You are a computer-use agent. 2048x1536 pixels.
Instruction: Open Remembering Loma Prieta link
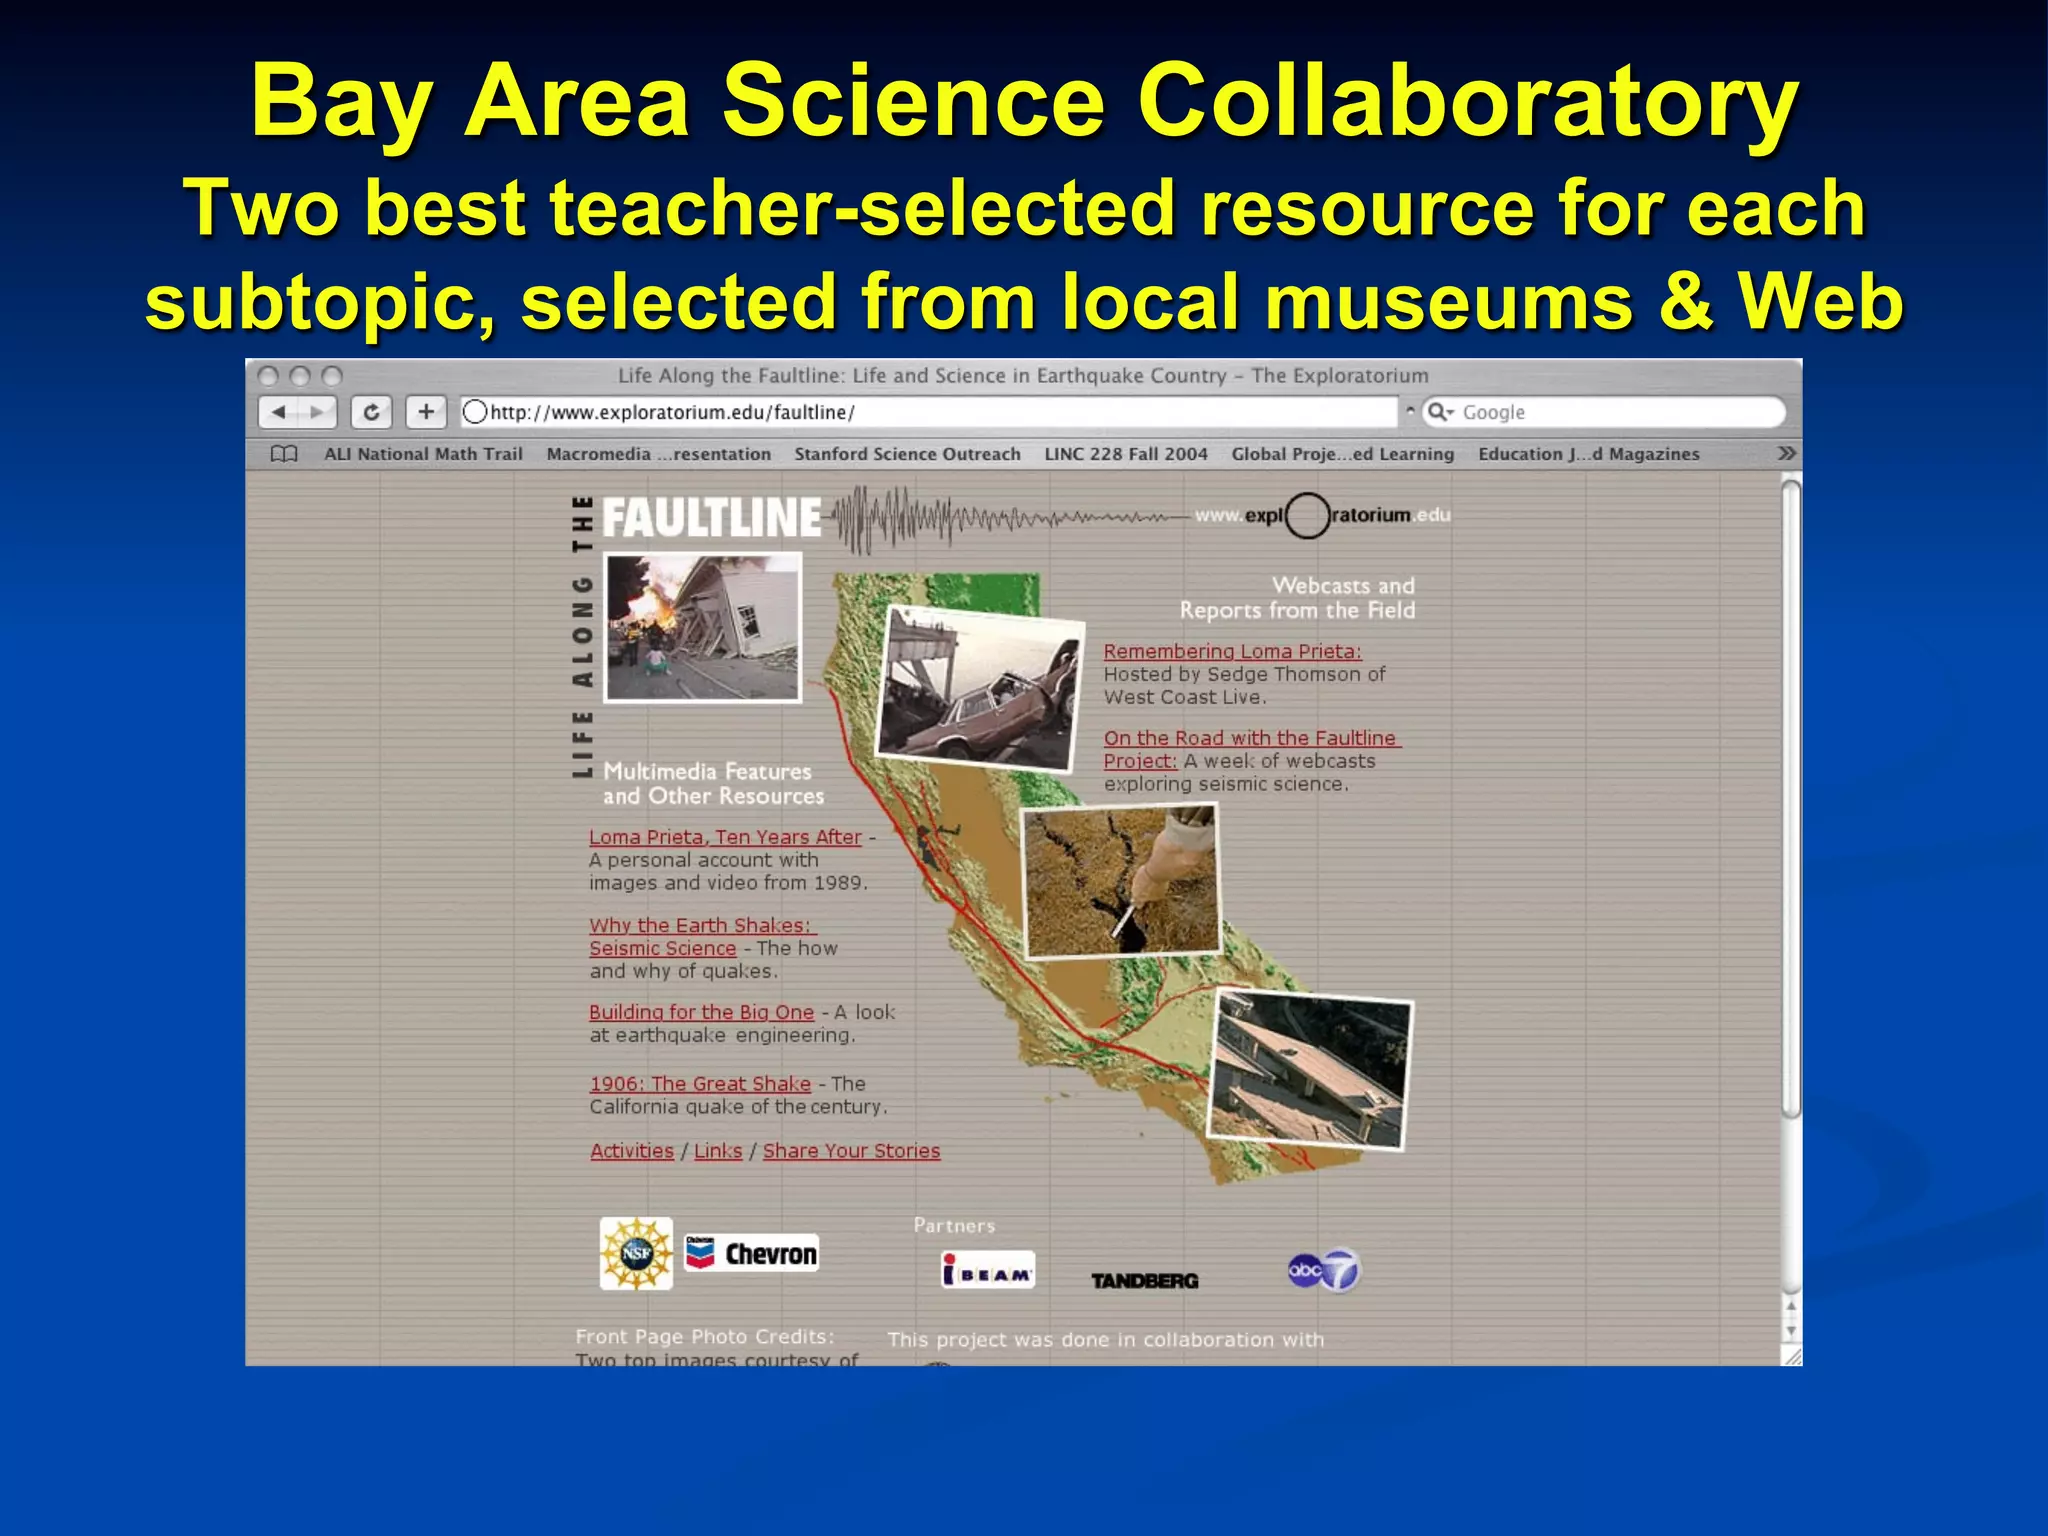(1232, 651)
